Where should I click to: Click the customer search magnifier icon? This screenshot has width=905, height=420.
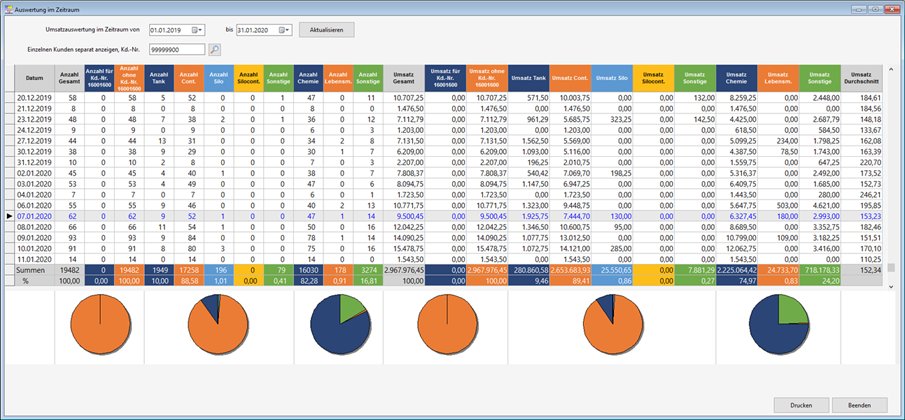(x=214, y=48)
